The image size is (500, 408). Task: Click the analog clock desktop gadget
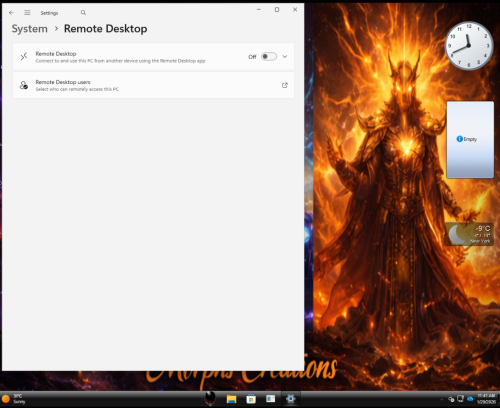click(x=469, y=46)
